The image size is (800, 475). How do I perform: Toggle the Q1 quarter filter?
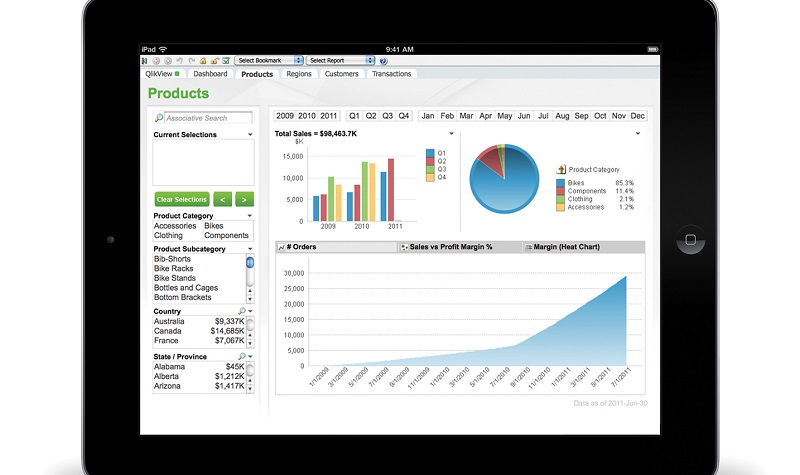click(354, 116)
